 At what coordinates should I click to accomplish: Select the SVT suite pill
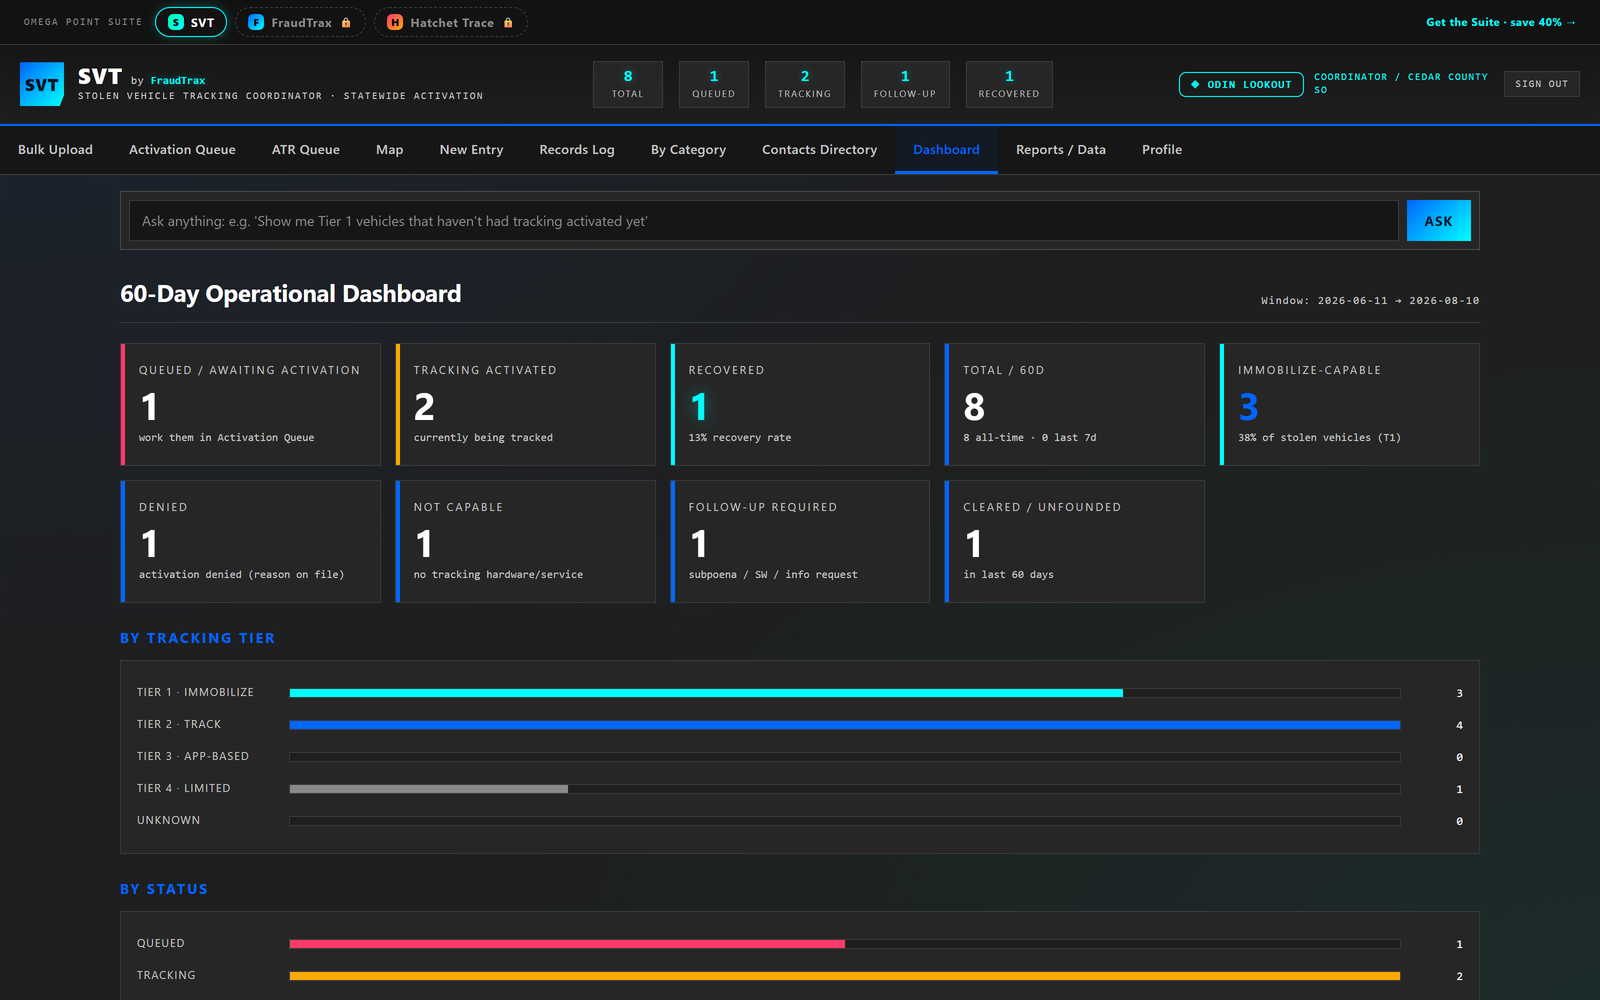pos(191,22)
